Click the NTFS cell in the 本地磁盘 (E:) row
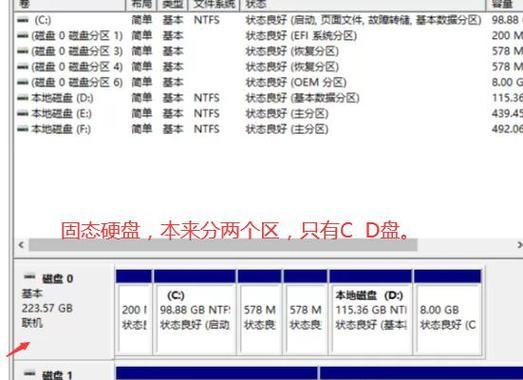Image resolution: width=523 pixels, height=380 pixels. pyautogui.click(x=206, y=113)
